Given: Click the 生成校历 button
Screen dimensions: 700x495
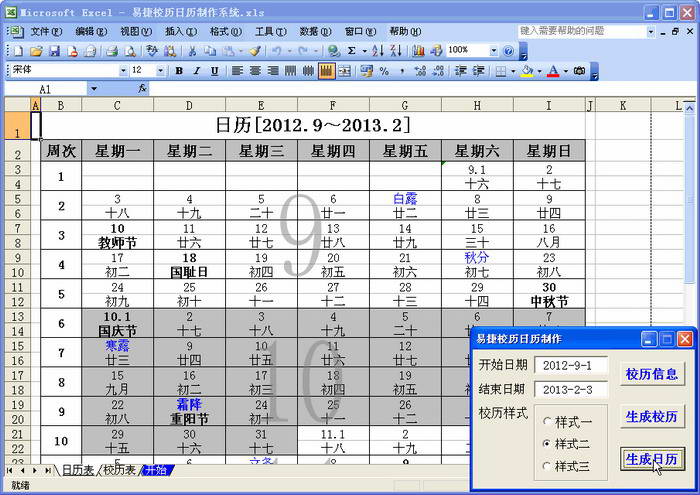Looking at the screenshot, I should tap(652, 416).
